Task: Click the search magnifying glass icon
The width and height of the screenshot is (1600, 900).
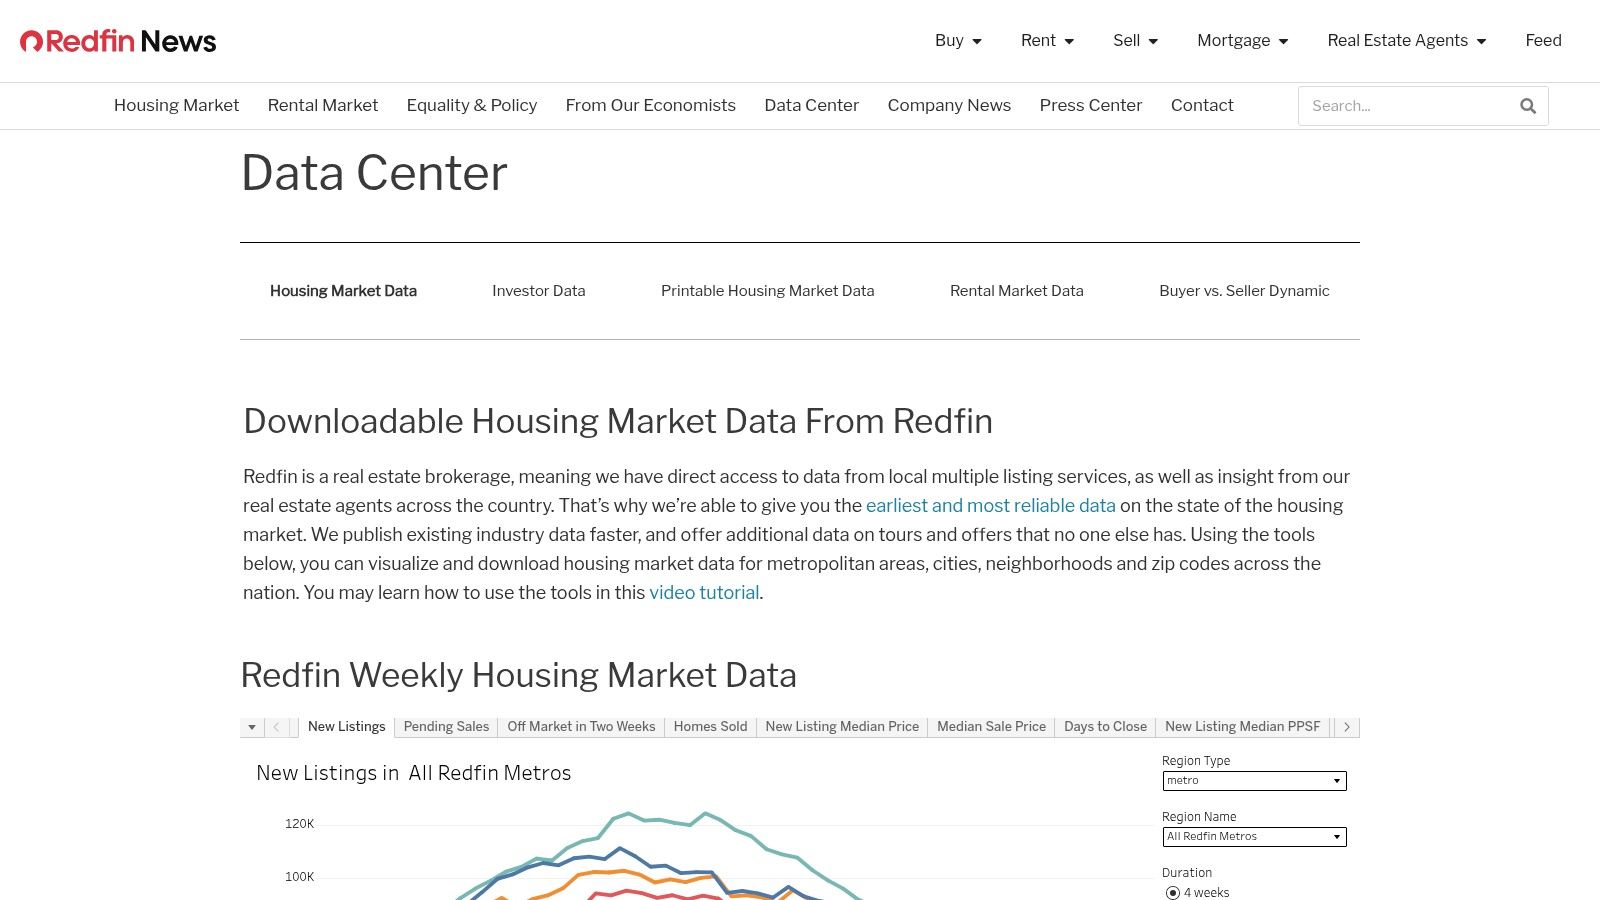Action: tap(1527, 105)
